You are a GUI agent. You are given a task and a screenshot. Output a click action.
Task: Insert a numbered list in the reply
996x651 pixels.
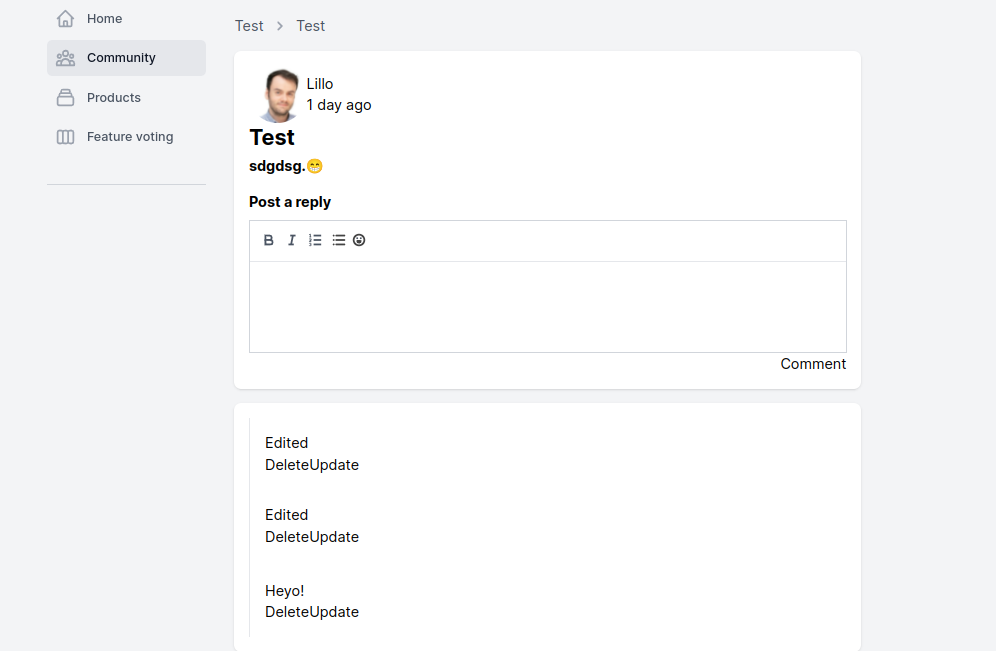[315, 240]
